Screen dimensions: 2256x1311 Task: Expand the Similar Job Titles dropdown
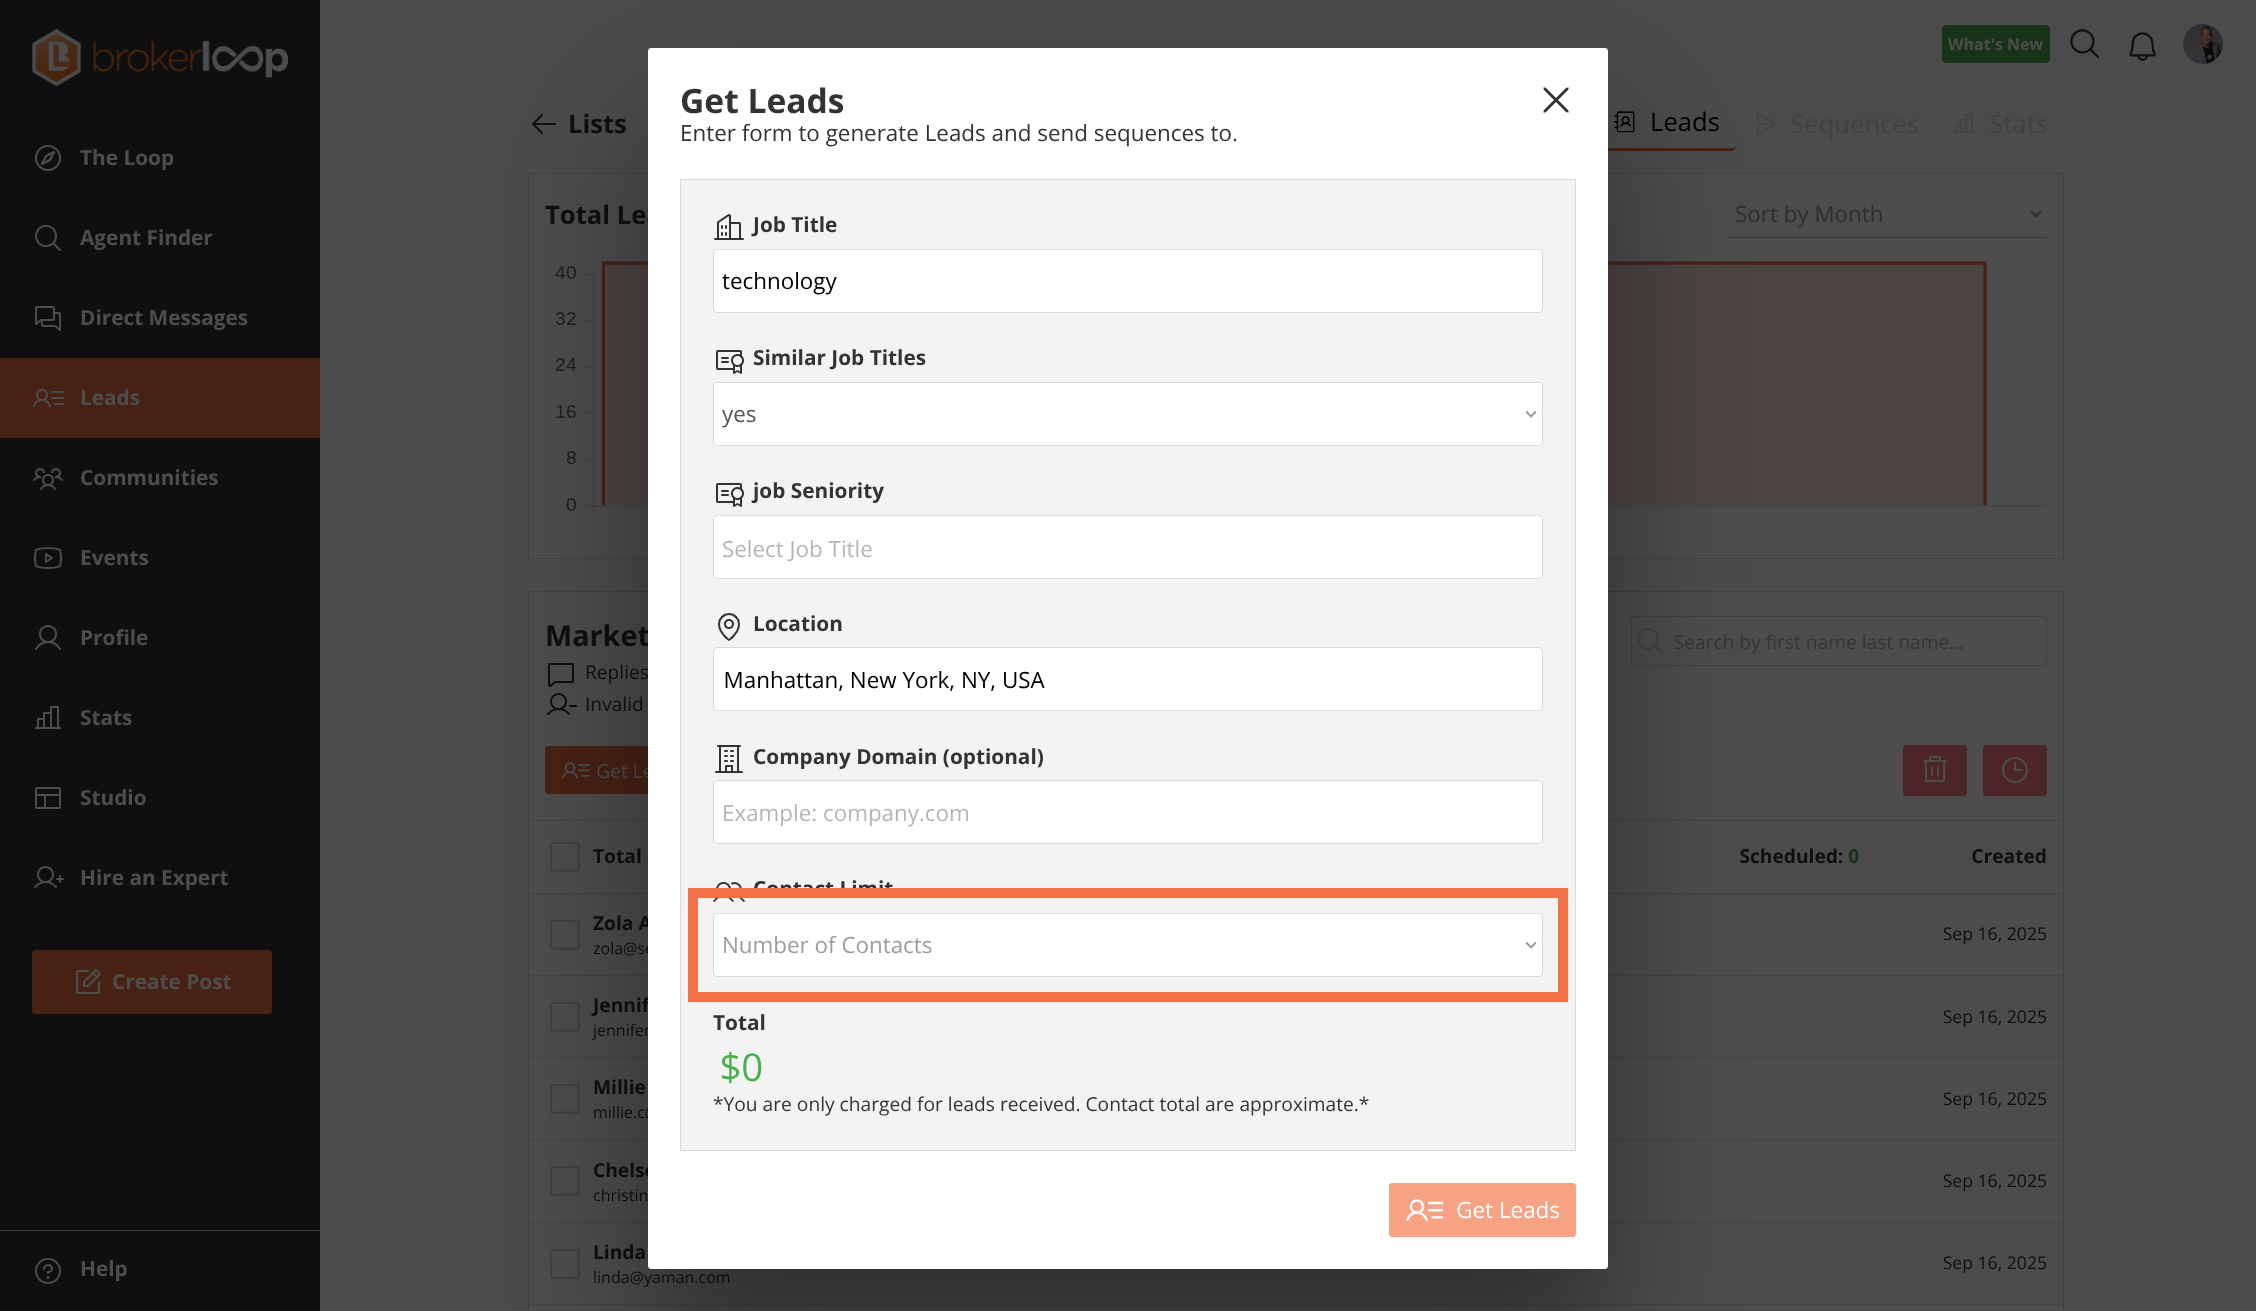pos(1127,414)
